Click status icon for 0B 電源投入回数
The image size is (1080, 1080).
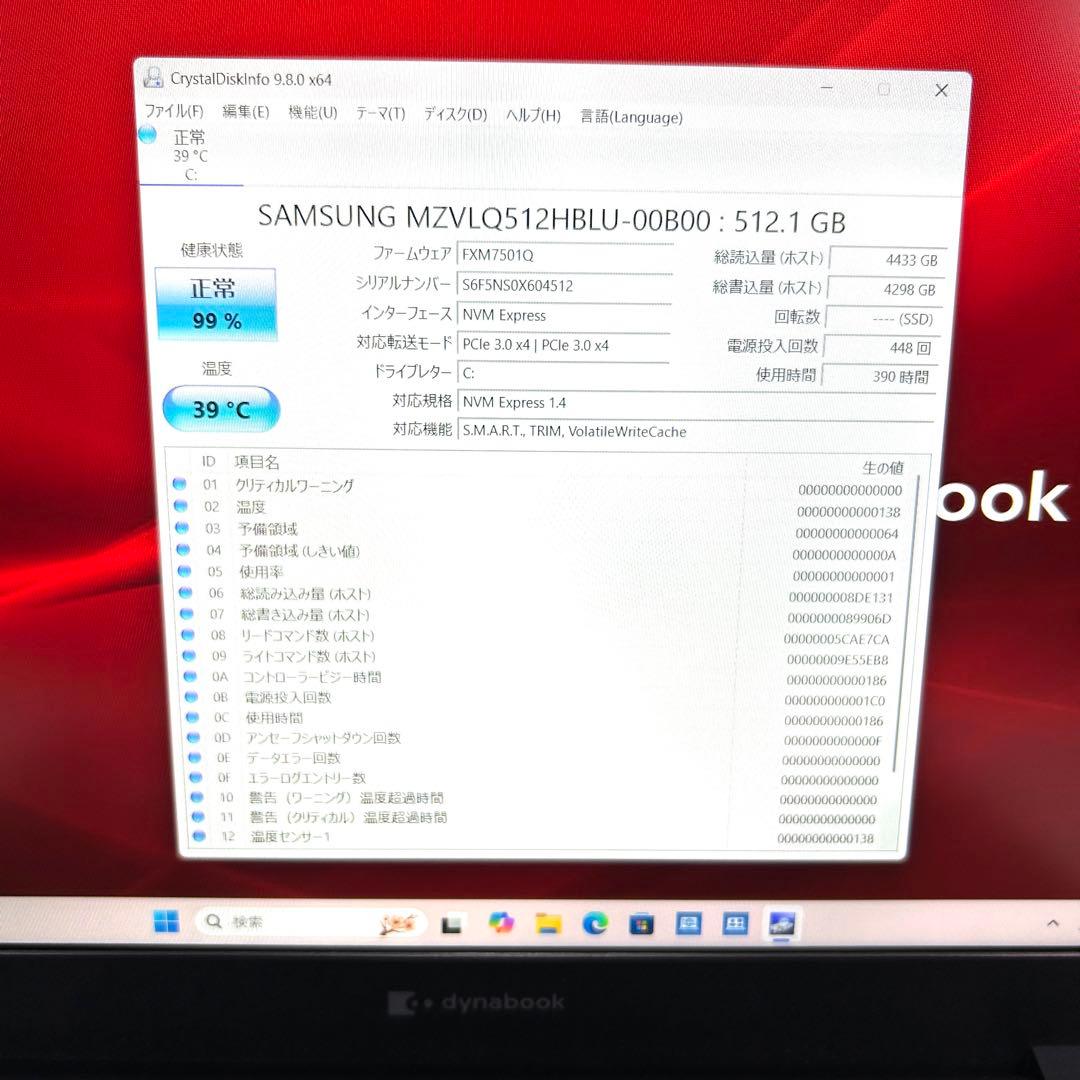point(191,696)
